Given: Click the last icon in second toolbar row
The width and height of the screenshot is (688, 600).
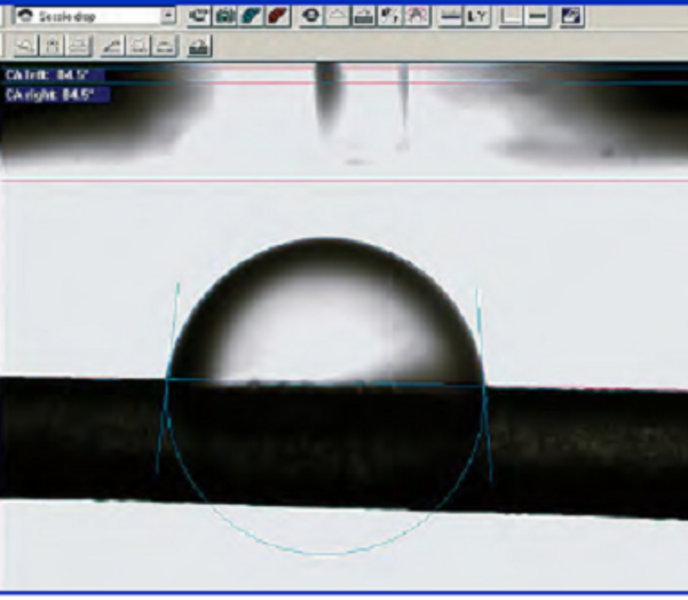Looking at the screenshot, I should tap(199, 46).
